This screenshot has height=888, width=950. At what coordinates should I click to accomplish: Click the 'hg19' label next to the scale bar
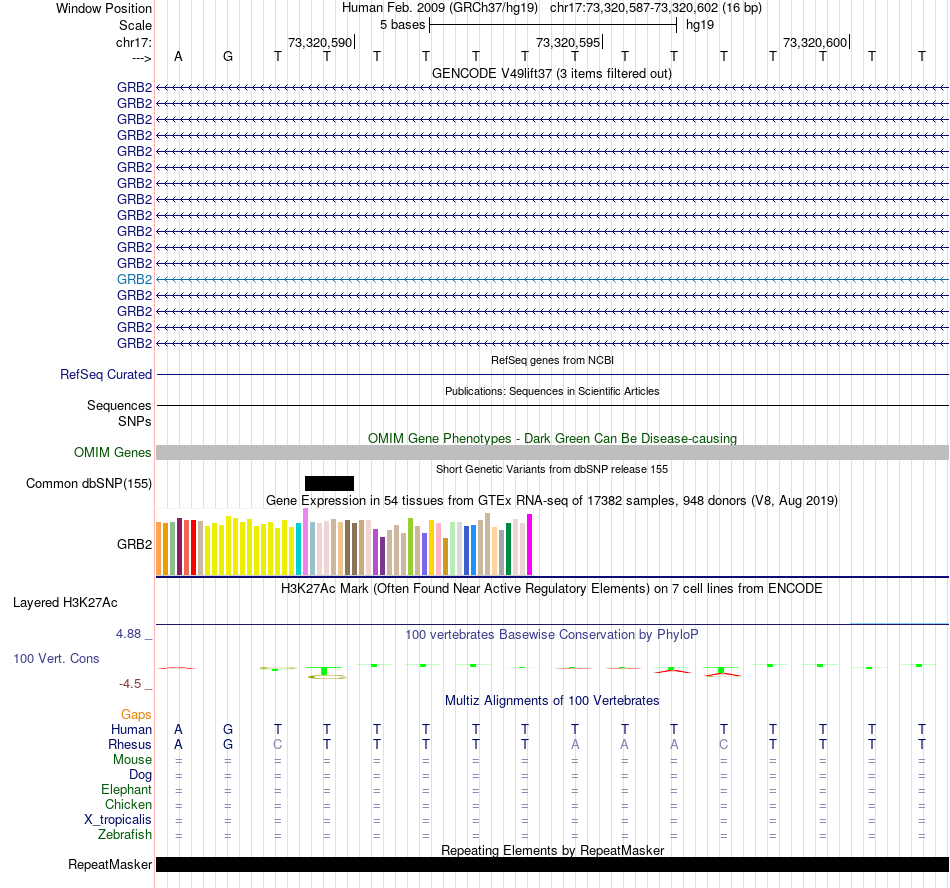[x=700, y=25]
